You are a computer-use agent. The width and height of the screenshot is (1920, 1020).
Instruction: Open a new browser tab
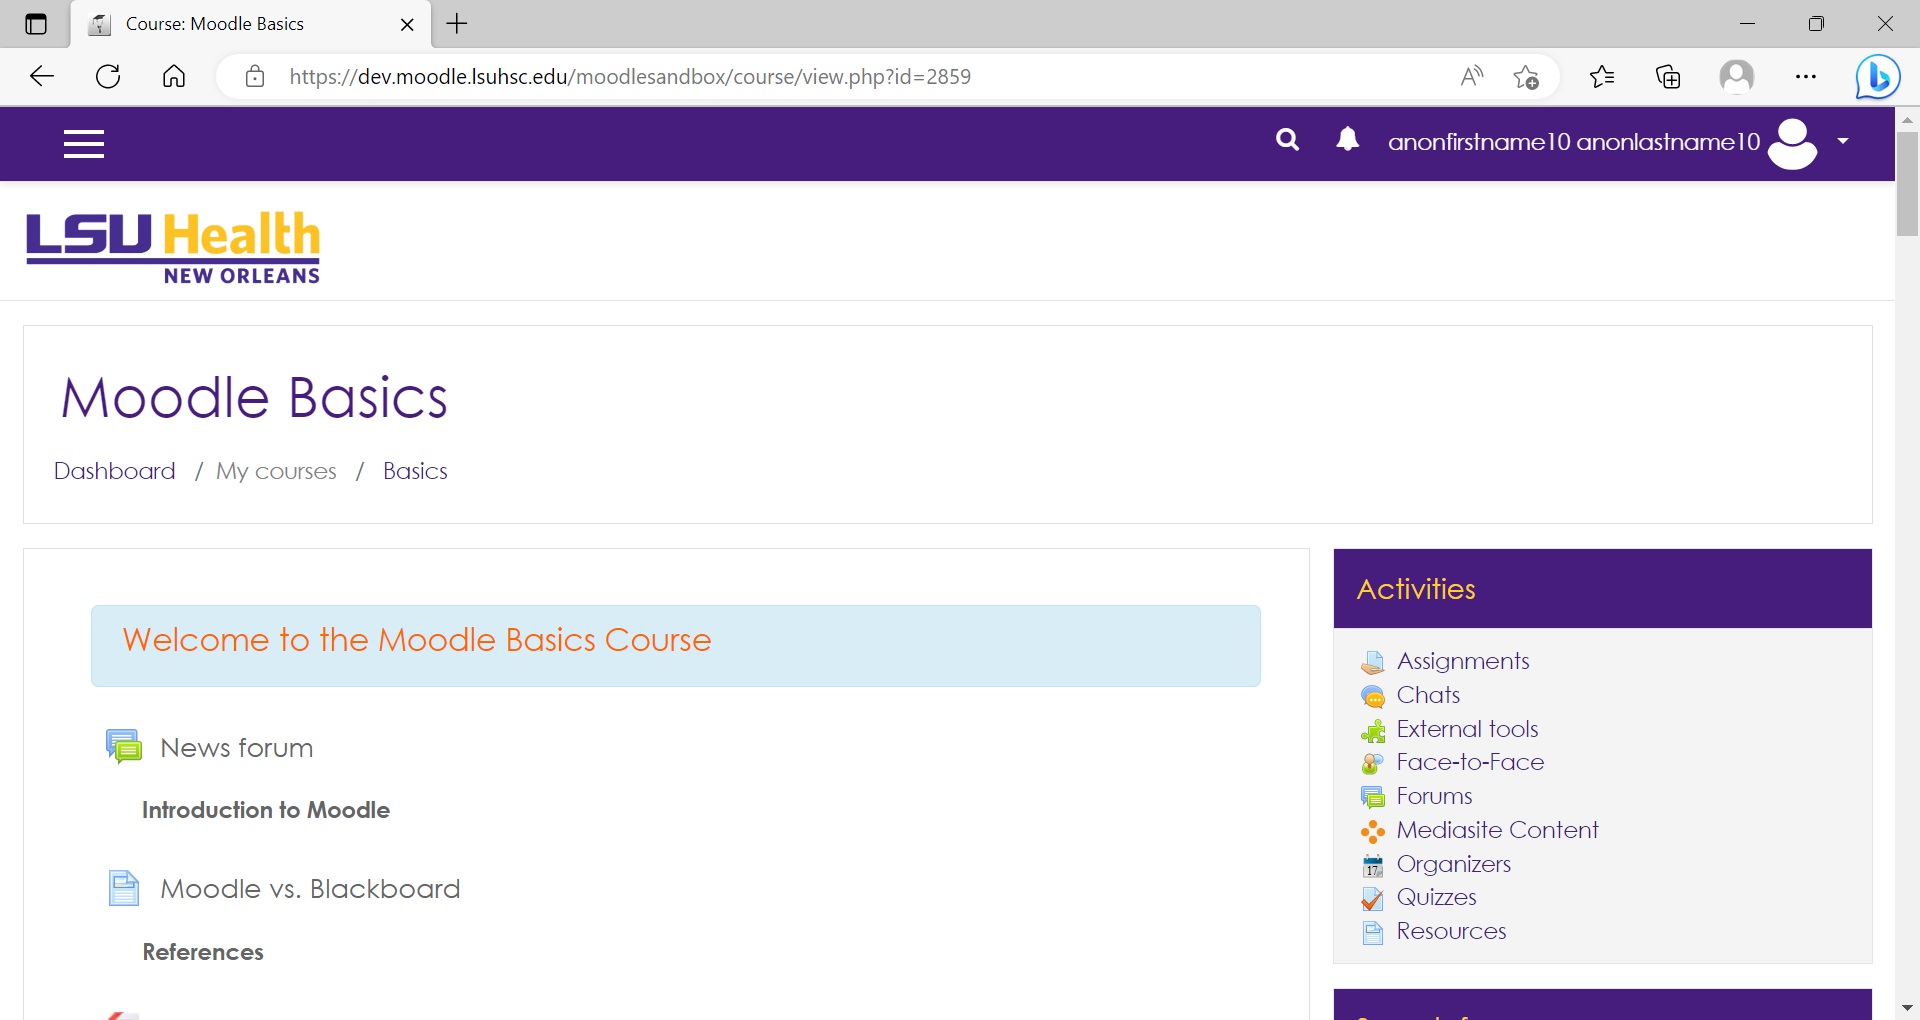pos(457,24)
